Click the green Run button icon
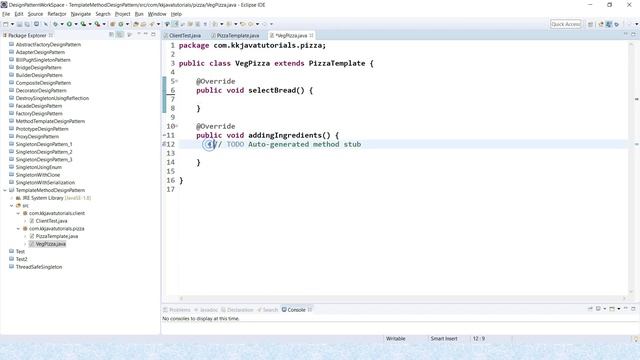Image resolution: width=640 pixels, height=360 pixels. [x=69, y=24]
